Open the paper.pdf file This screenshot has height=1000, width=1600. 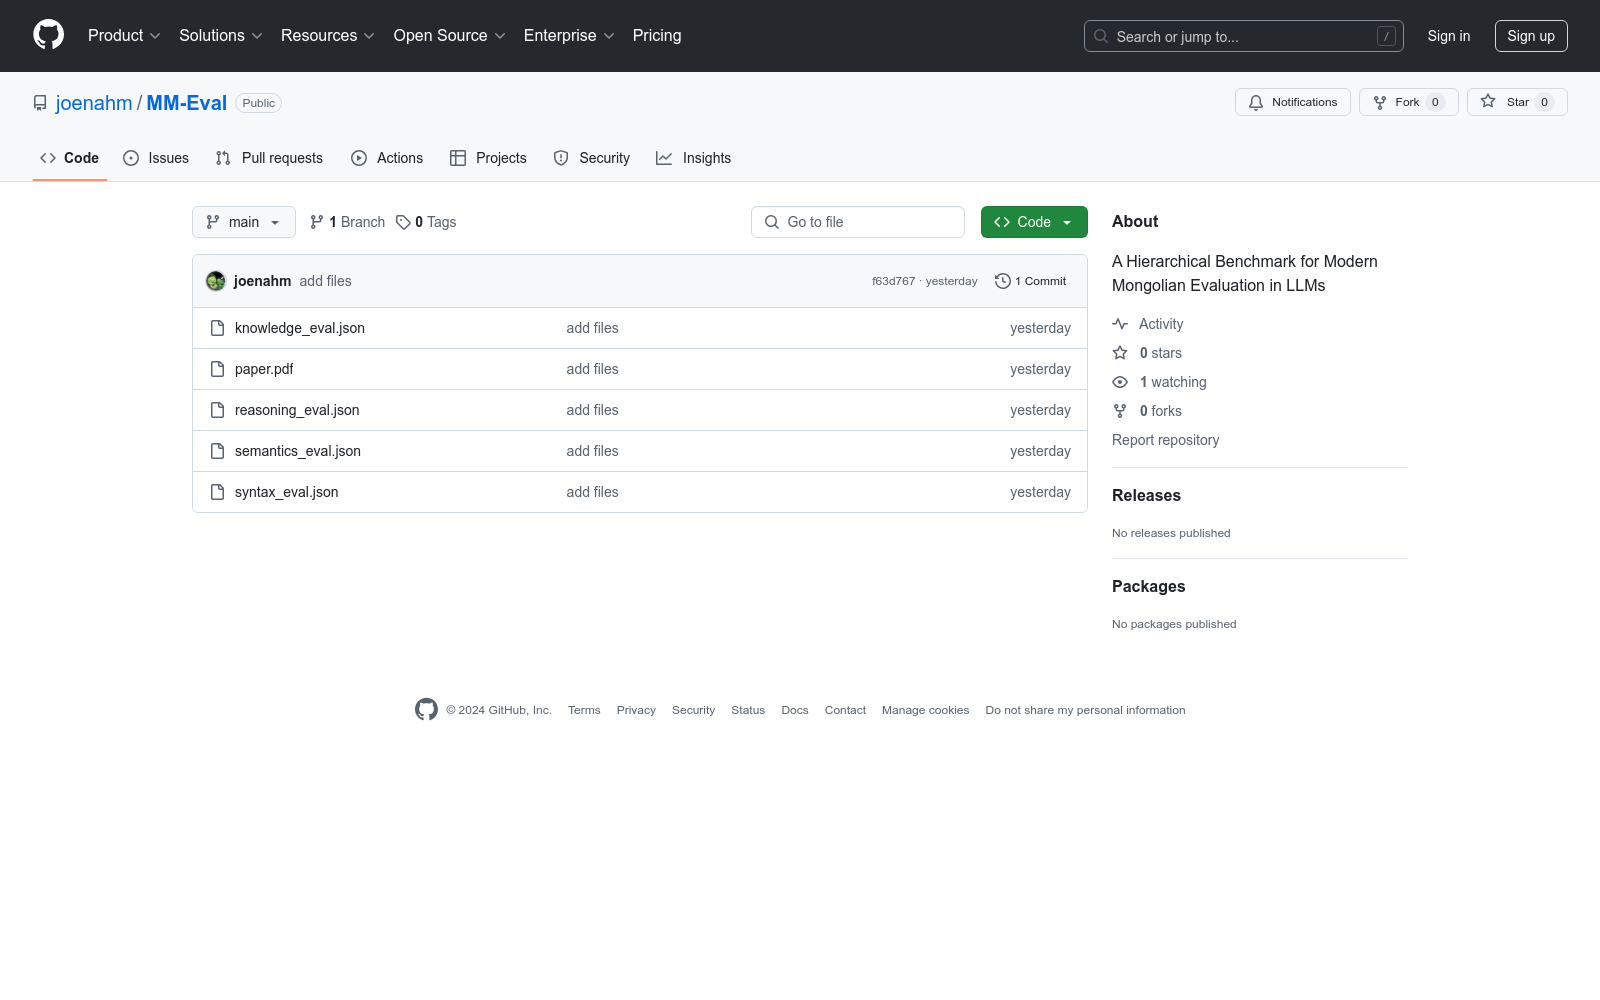(264, 369)
